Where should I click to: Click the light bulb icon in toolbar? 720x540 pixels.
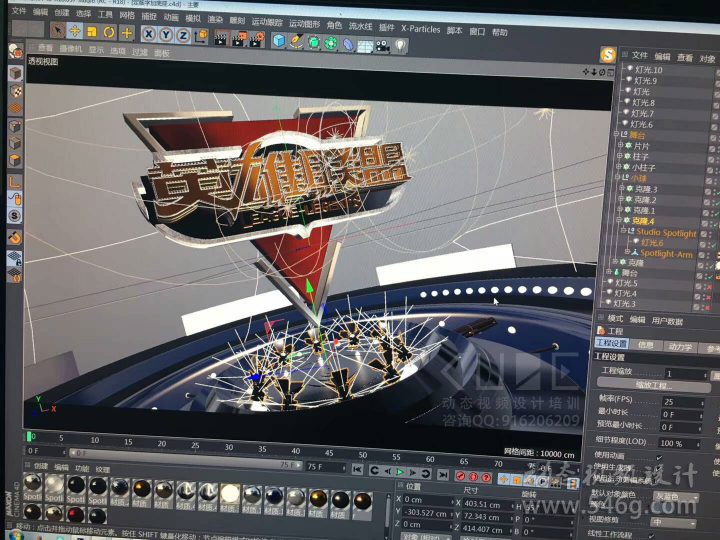(x=402, y=44)
